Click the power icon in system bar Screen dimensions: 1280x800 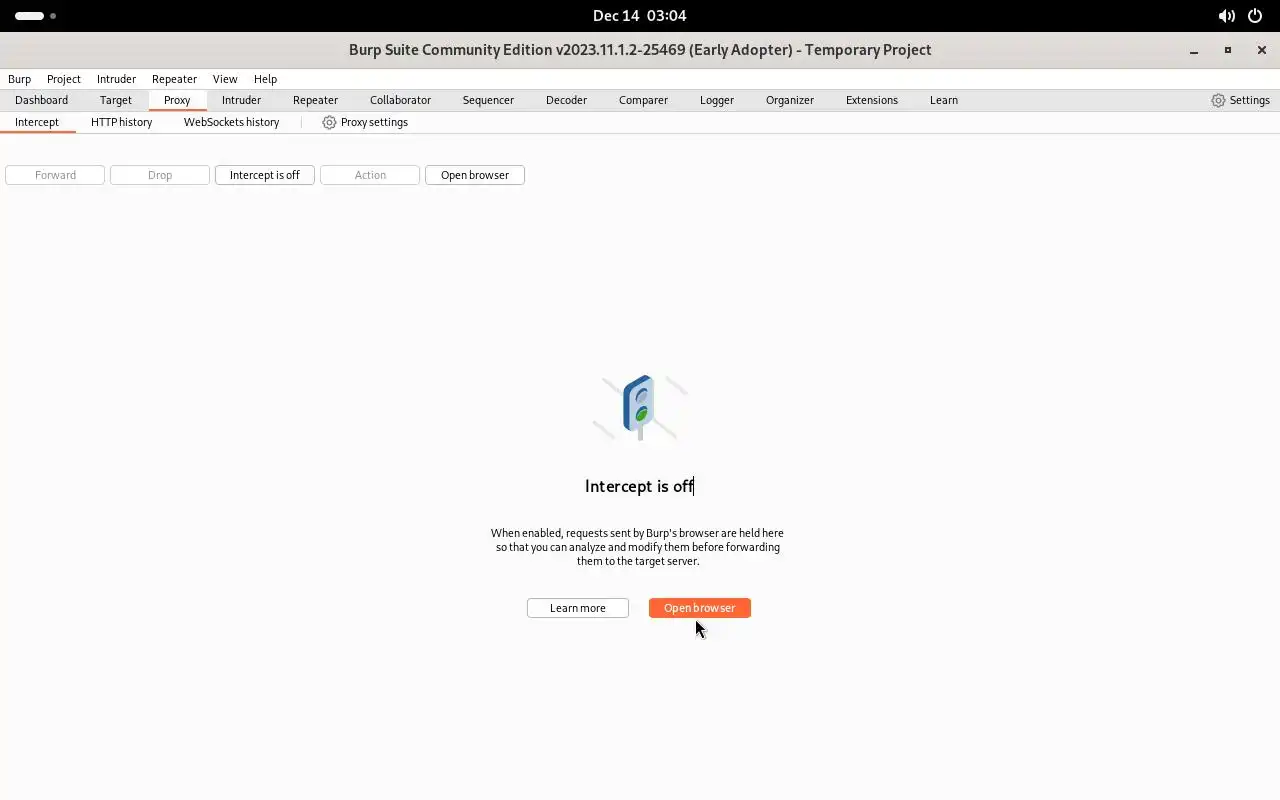[1255, 16]
